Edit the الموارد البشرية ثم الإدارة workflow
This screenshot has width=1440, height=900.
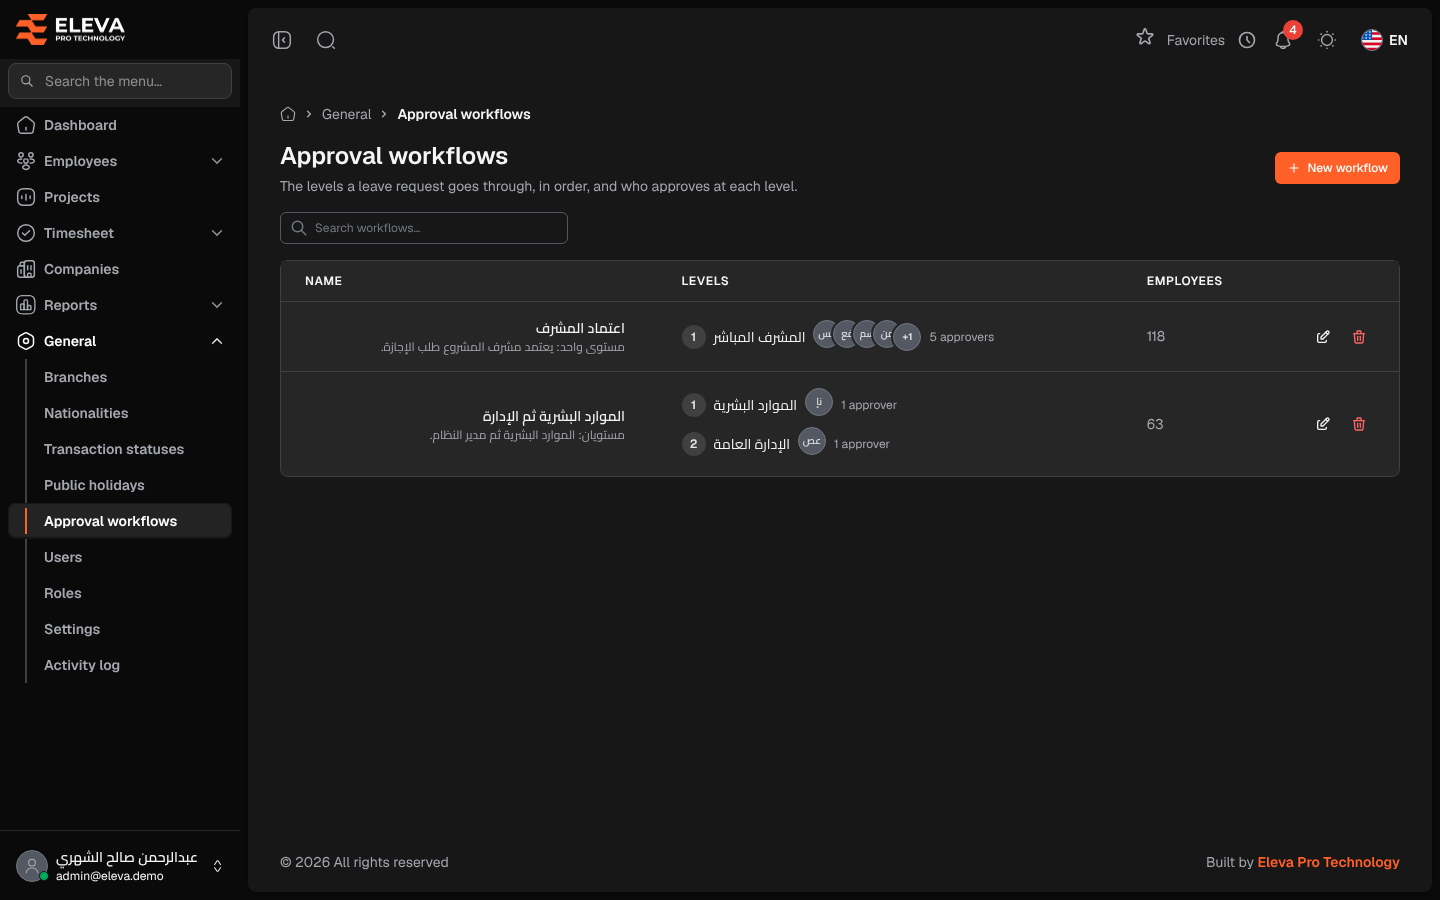point(1323,424)
